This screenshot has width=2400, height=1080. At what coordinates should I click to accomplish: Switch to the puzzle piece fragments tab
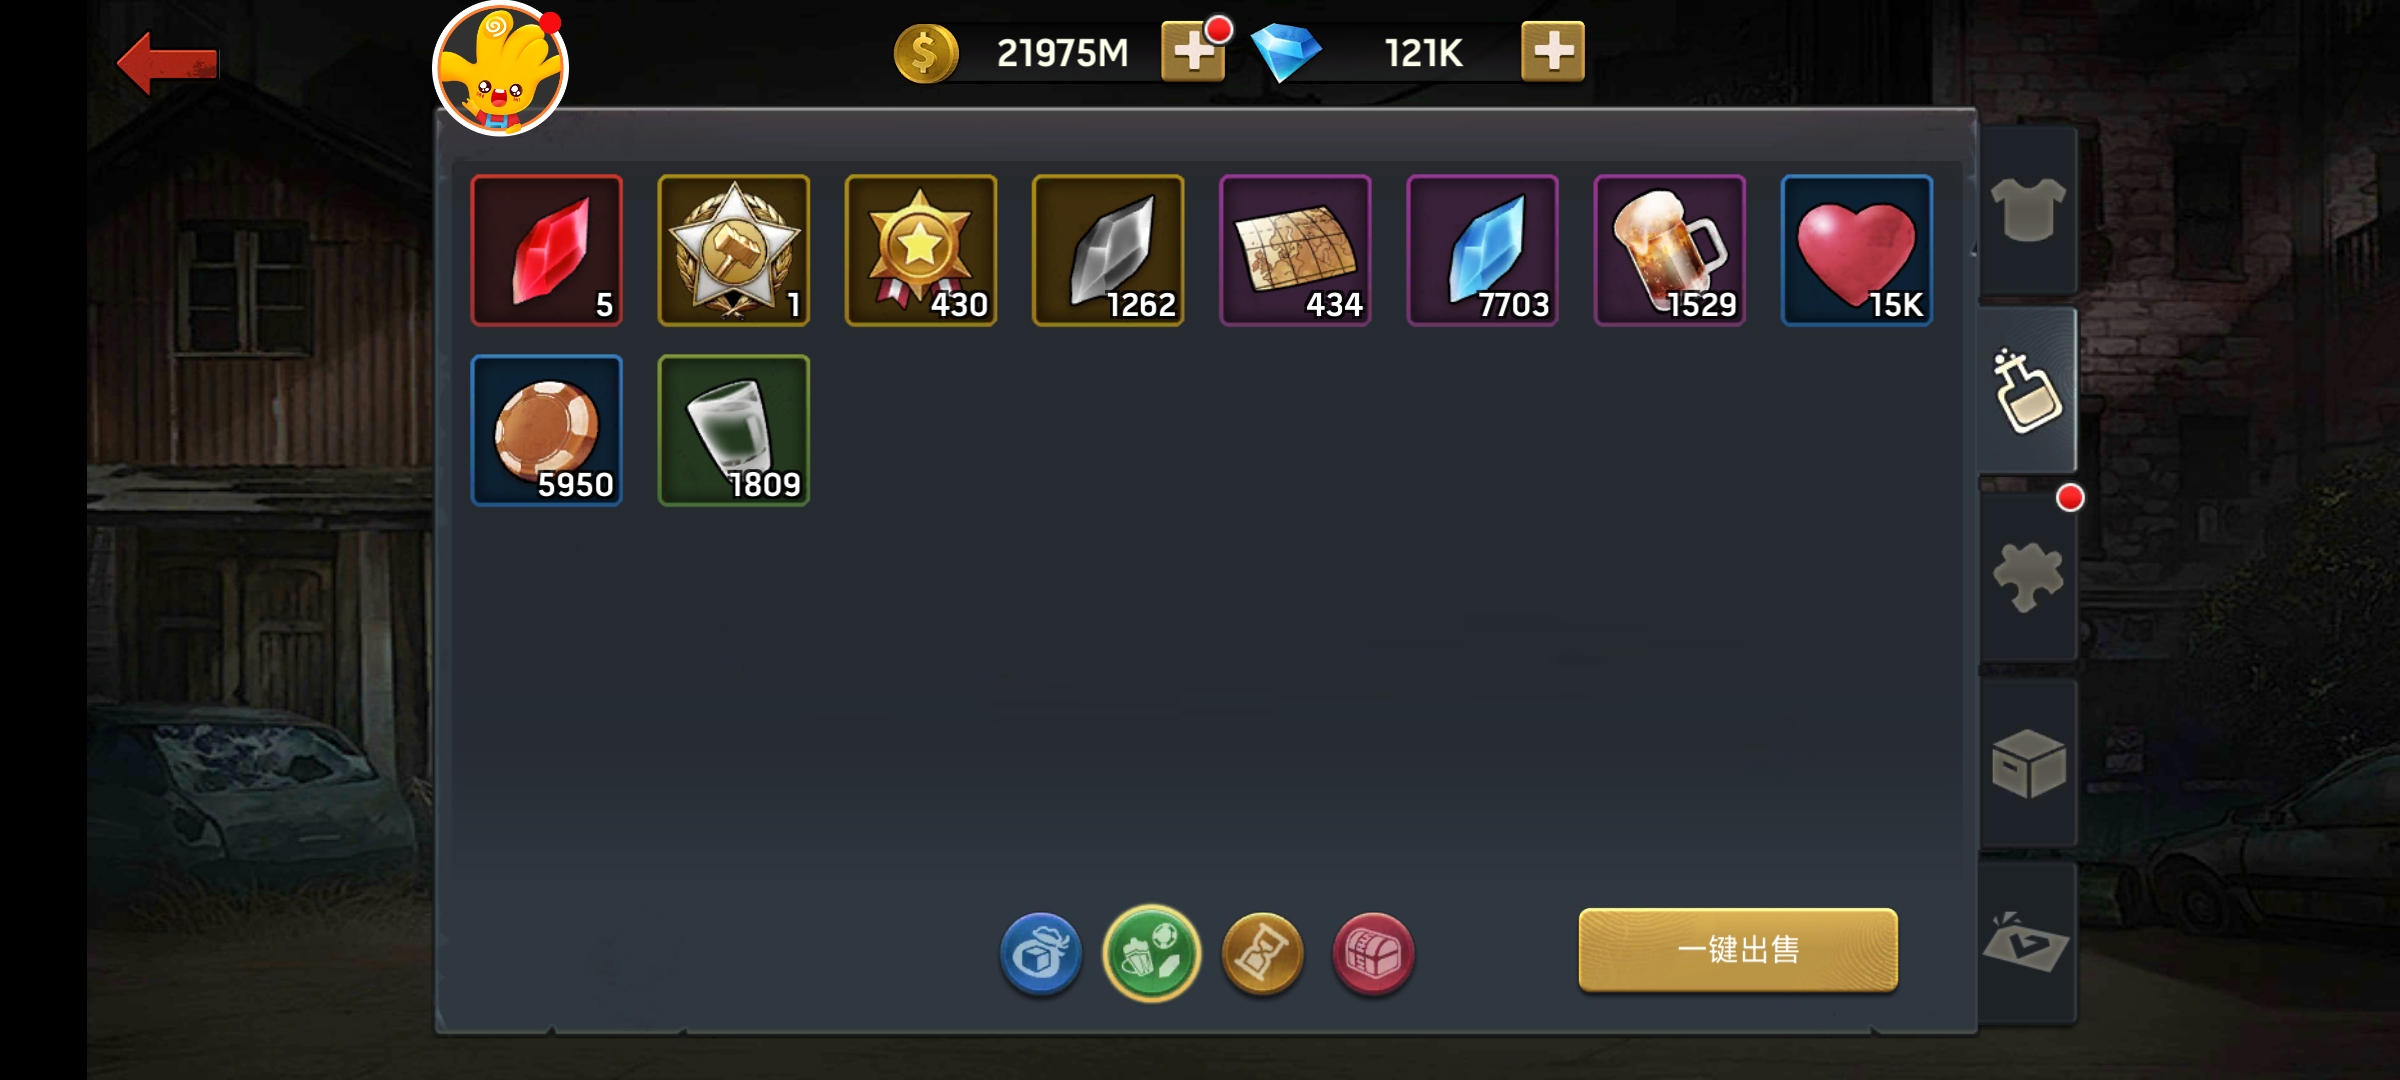click(2028, 577)
